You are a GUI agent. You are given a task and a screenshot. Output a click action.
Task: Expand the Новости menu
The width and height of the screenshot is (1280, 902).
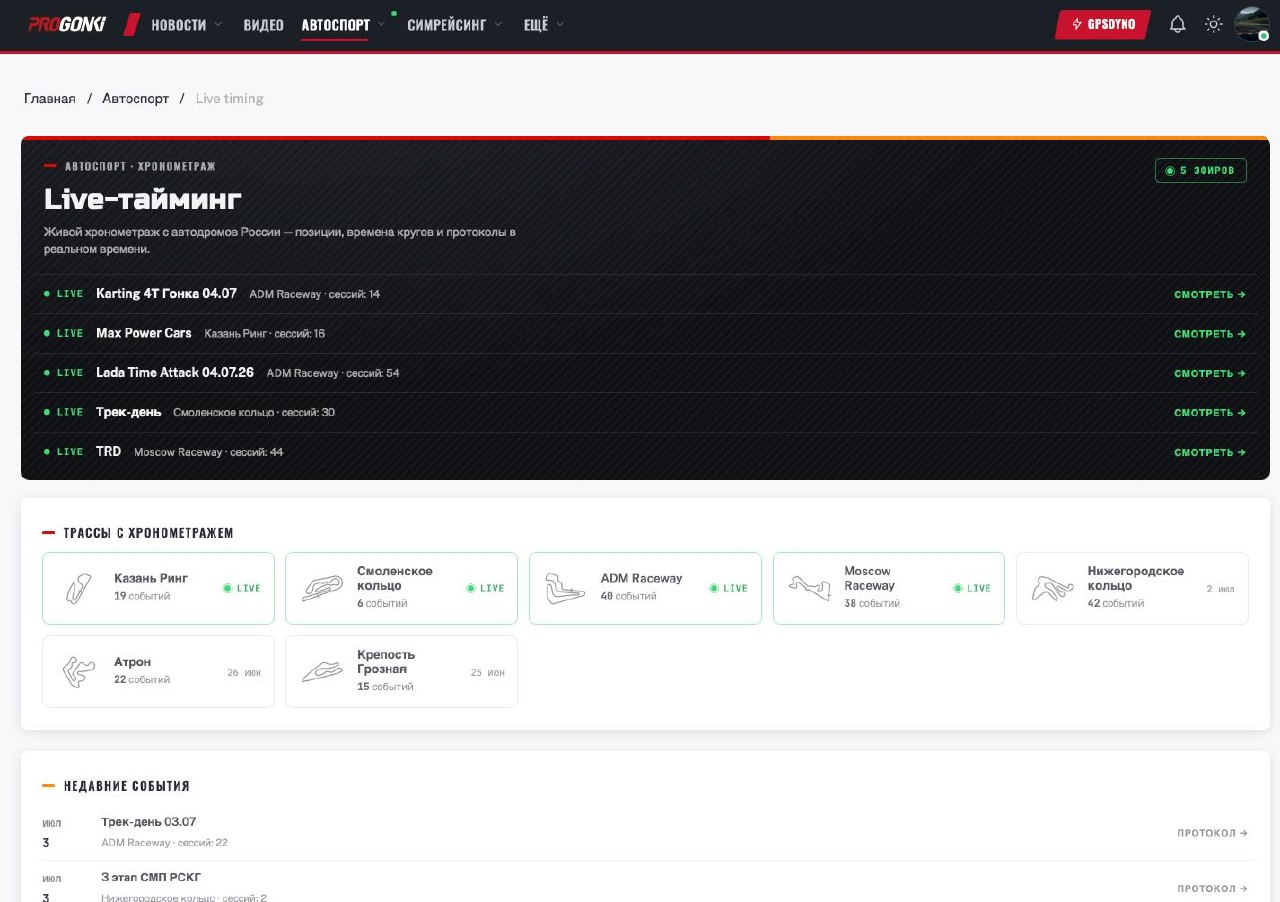tap(186, 25)
